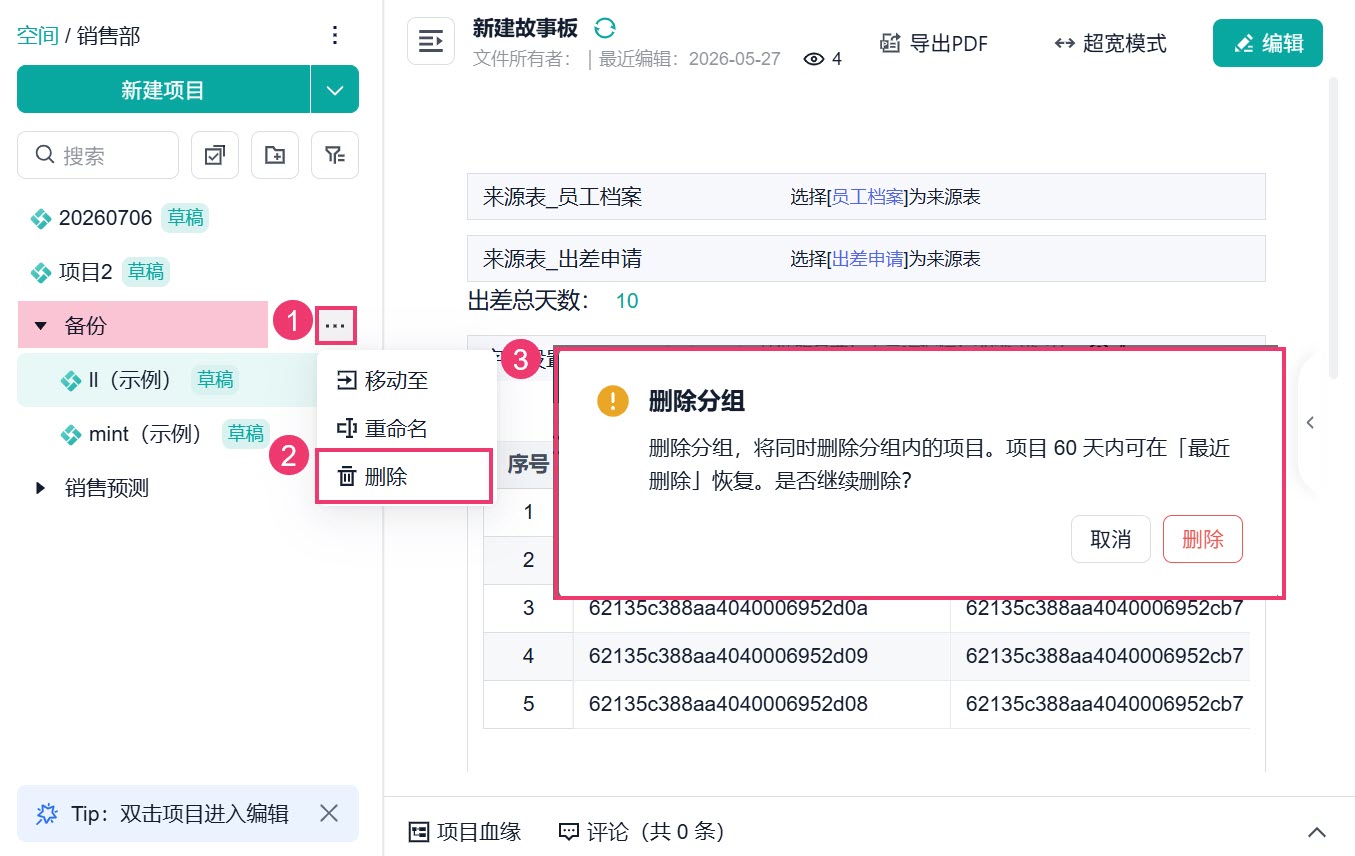This screenshot has width=1355, height=856.
Task: Click 取消 in the delete dialog
Action: 1110,540
